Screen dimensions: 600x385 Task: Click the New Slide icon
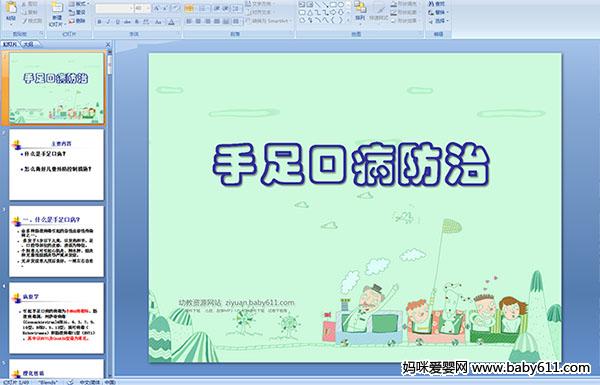(x=57, y=10)
